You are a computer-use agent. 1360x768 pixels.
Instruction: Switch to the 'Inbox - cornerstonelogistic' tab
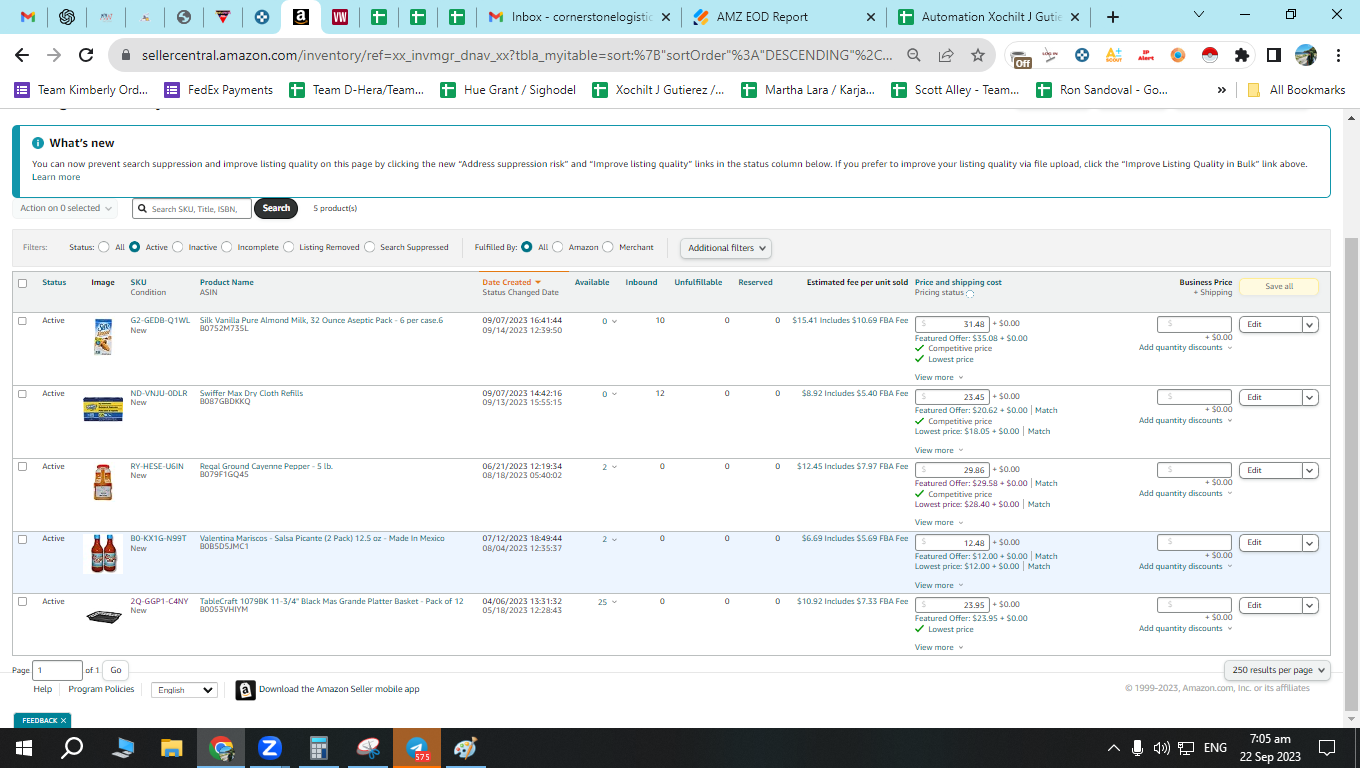tap(581, 17)
